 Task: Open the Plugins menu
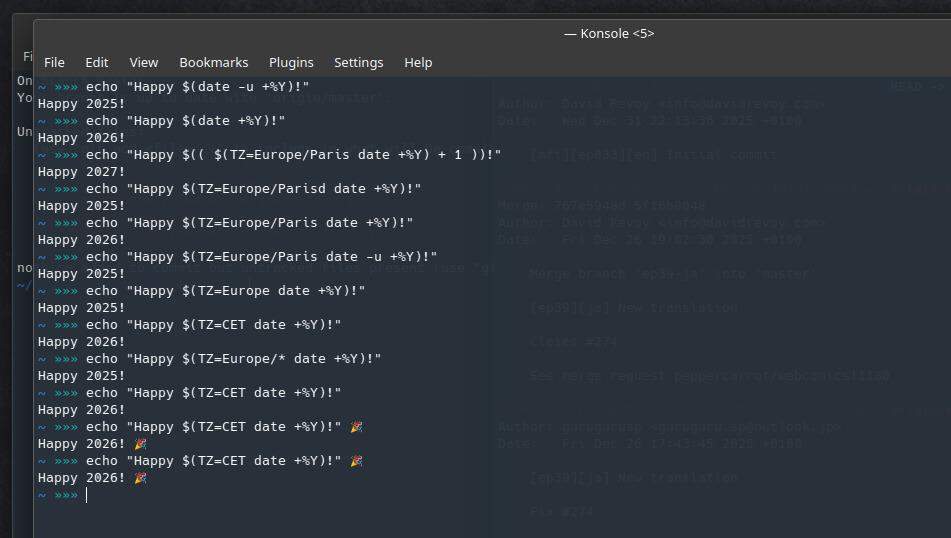coord(291,62)
